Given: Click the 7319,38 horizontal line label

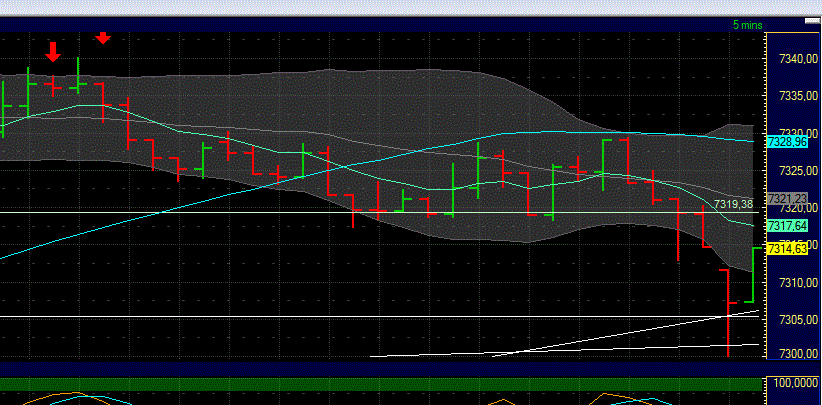Looking at the screenshot, I should click(734, 204).
